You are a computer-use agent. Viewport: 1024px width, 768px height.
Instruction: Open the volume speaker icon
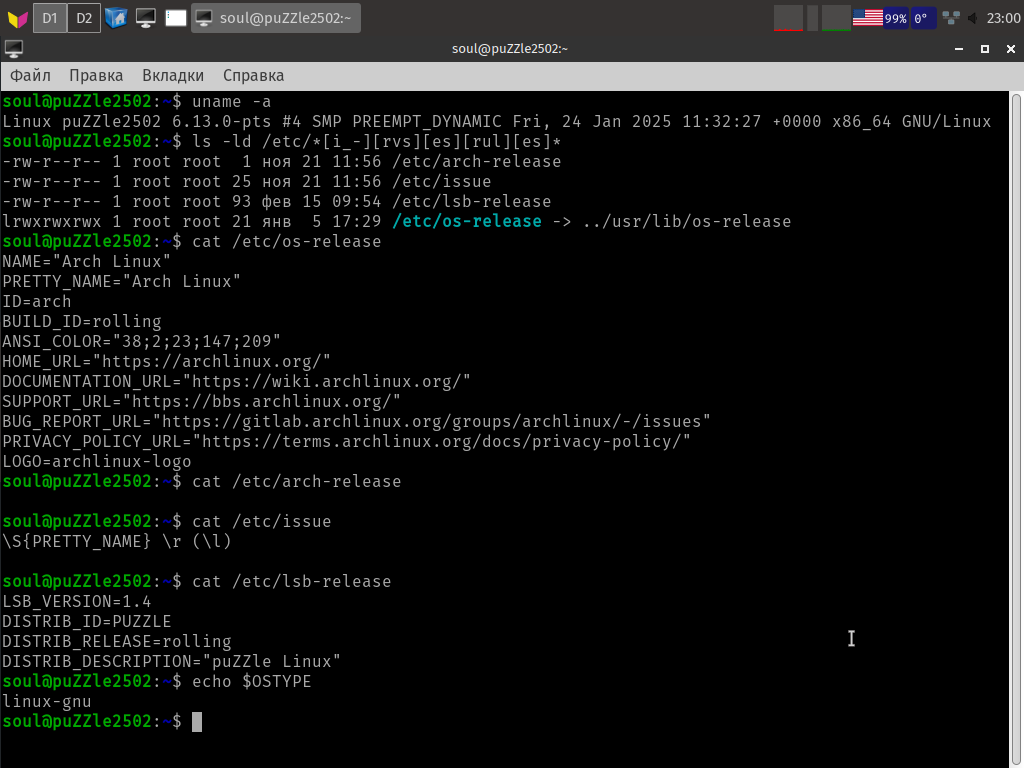click(x=973, y=18)
